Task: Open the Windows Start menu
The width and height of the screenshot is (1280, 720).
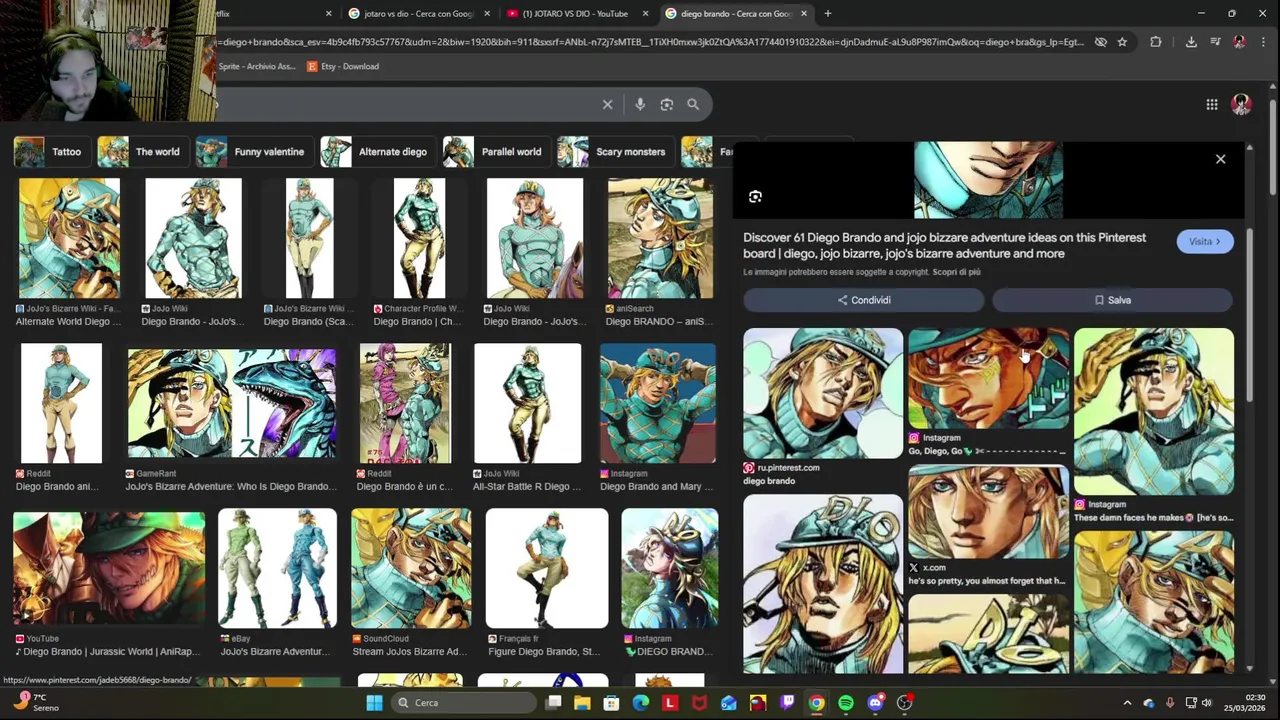Action: tap(374, 703)
